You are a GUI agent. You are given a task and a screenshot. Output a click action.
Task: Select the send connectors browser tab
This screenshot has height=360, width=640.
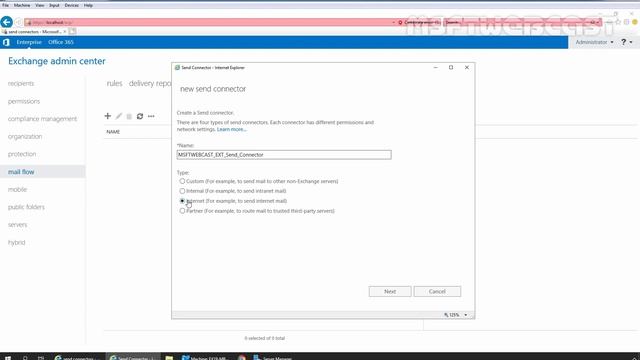click(x=33, y=31)
